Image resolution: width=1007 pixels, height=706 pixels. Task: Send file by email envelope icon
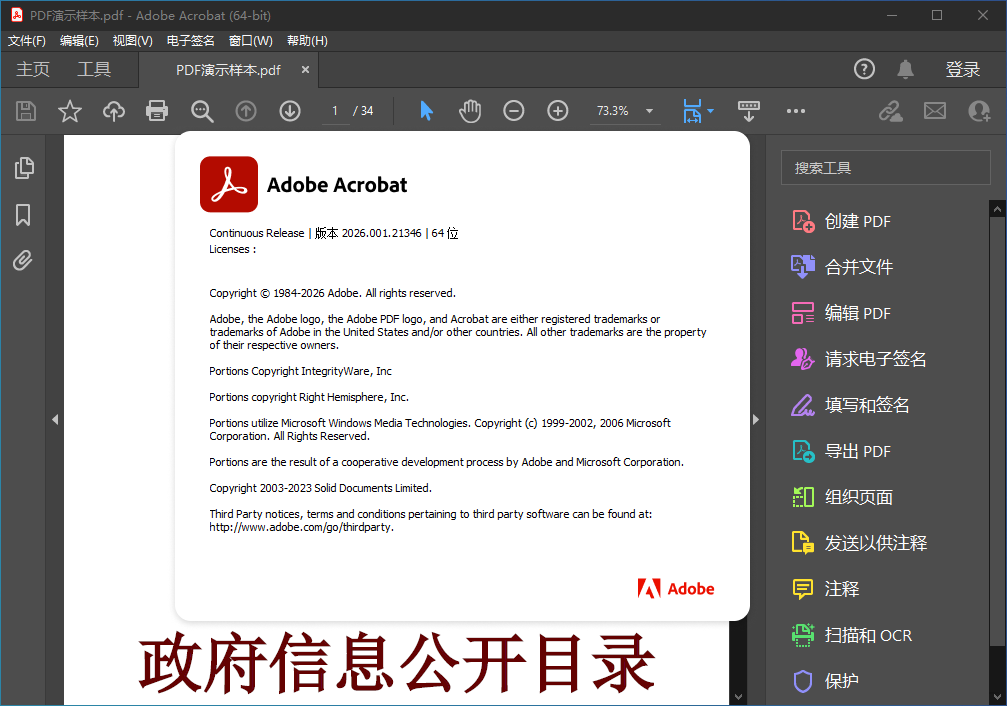pos(934,111)
